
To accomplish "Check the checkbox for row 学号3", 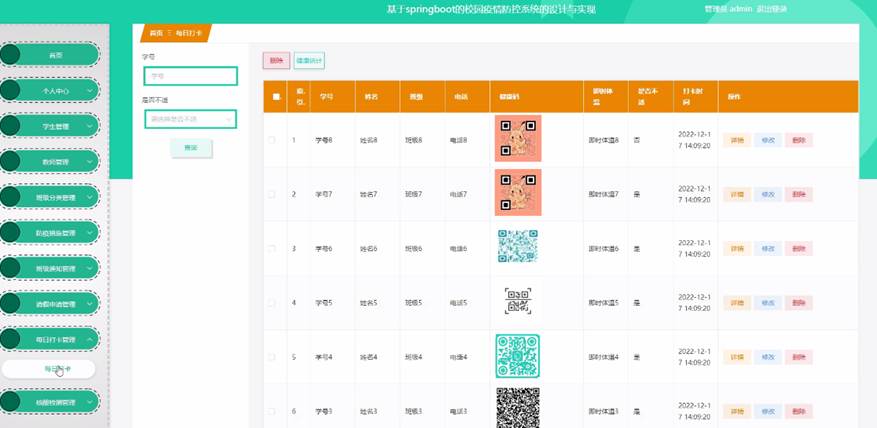I will pyautogui.click(x=272, y=411).
